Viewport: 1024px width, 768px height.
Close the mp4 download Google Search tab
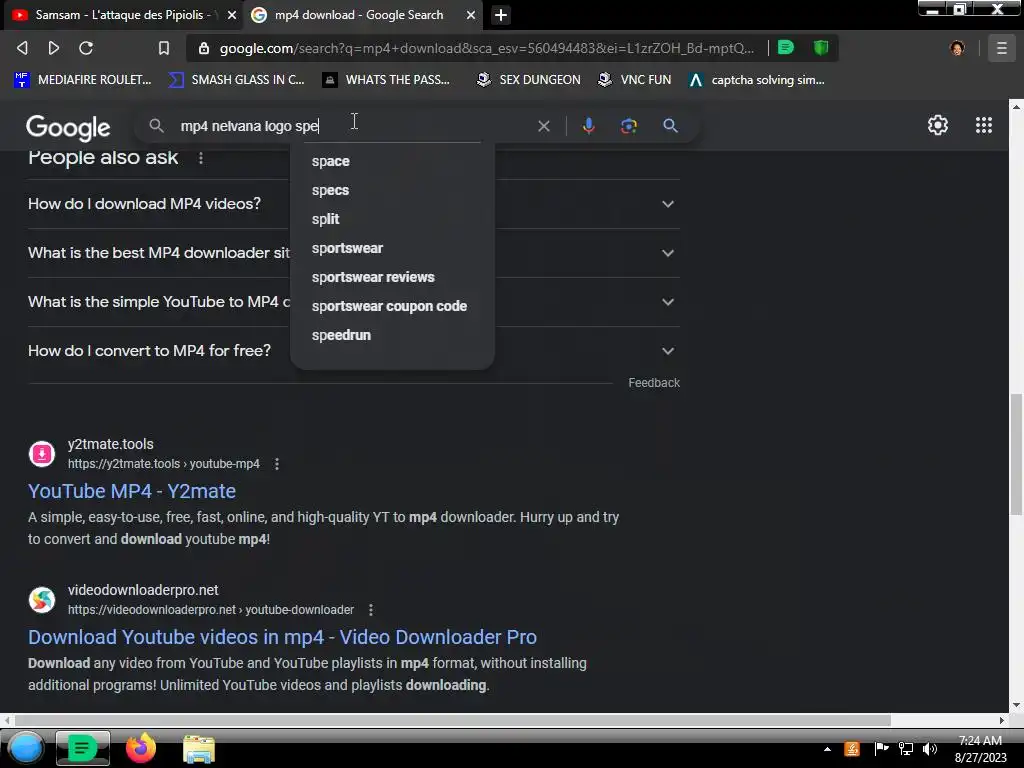pos(471,15)
